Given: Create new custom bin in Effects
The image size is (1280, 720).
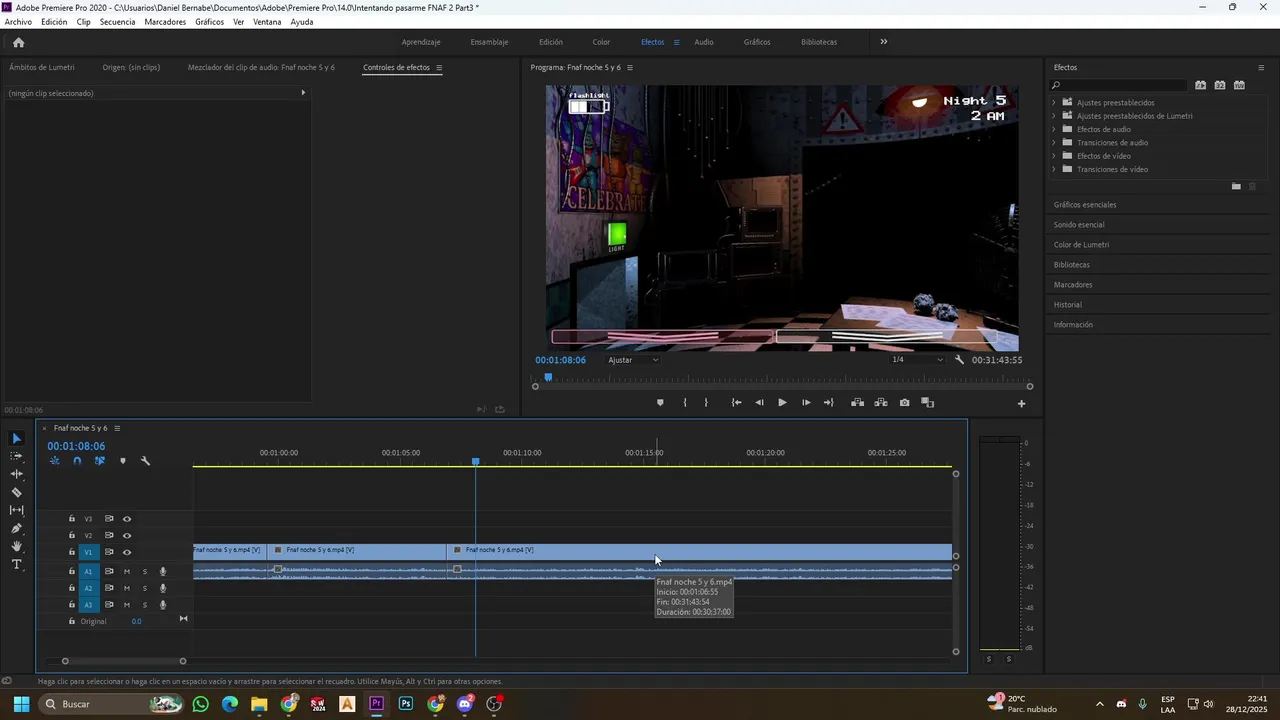Looking at the screenshot, I should (x=1236, y=187).
